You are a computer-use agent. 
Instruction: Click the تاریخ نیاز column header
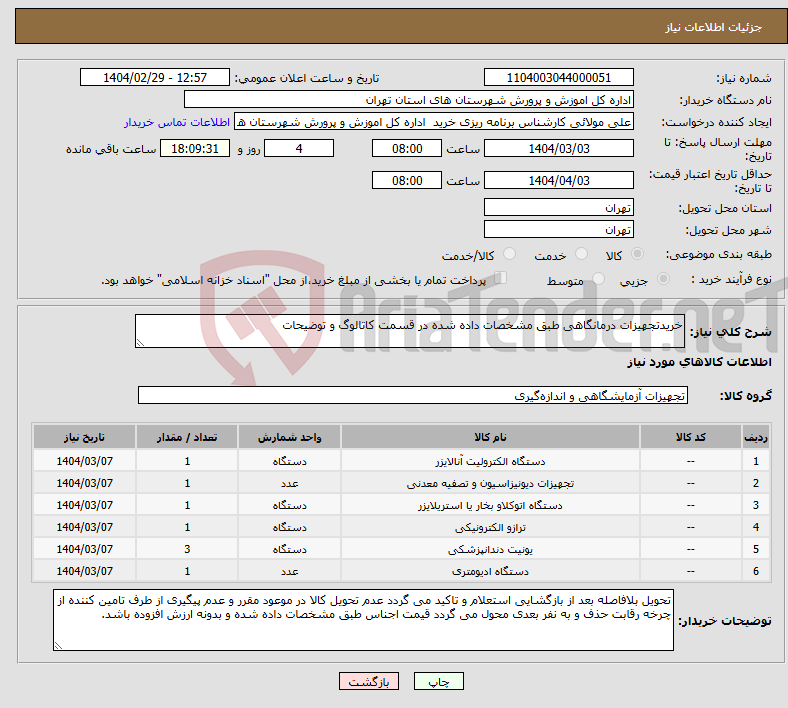[x=84, y=437]
